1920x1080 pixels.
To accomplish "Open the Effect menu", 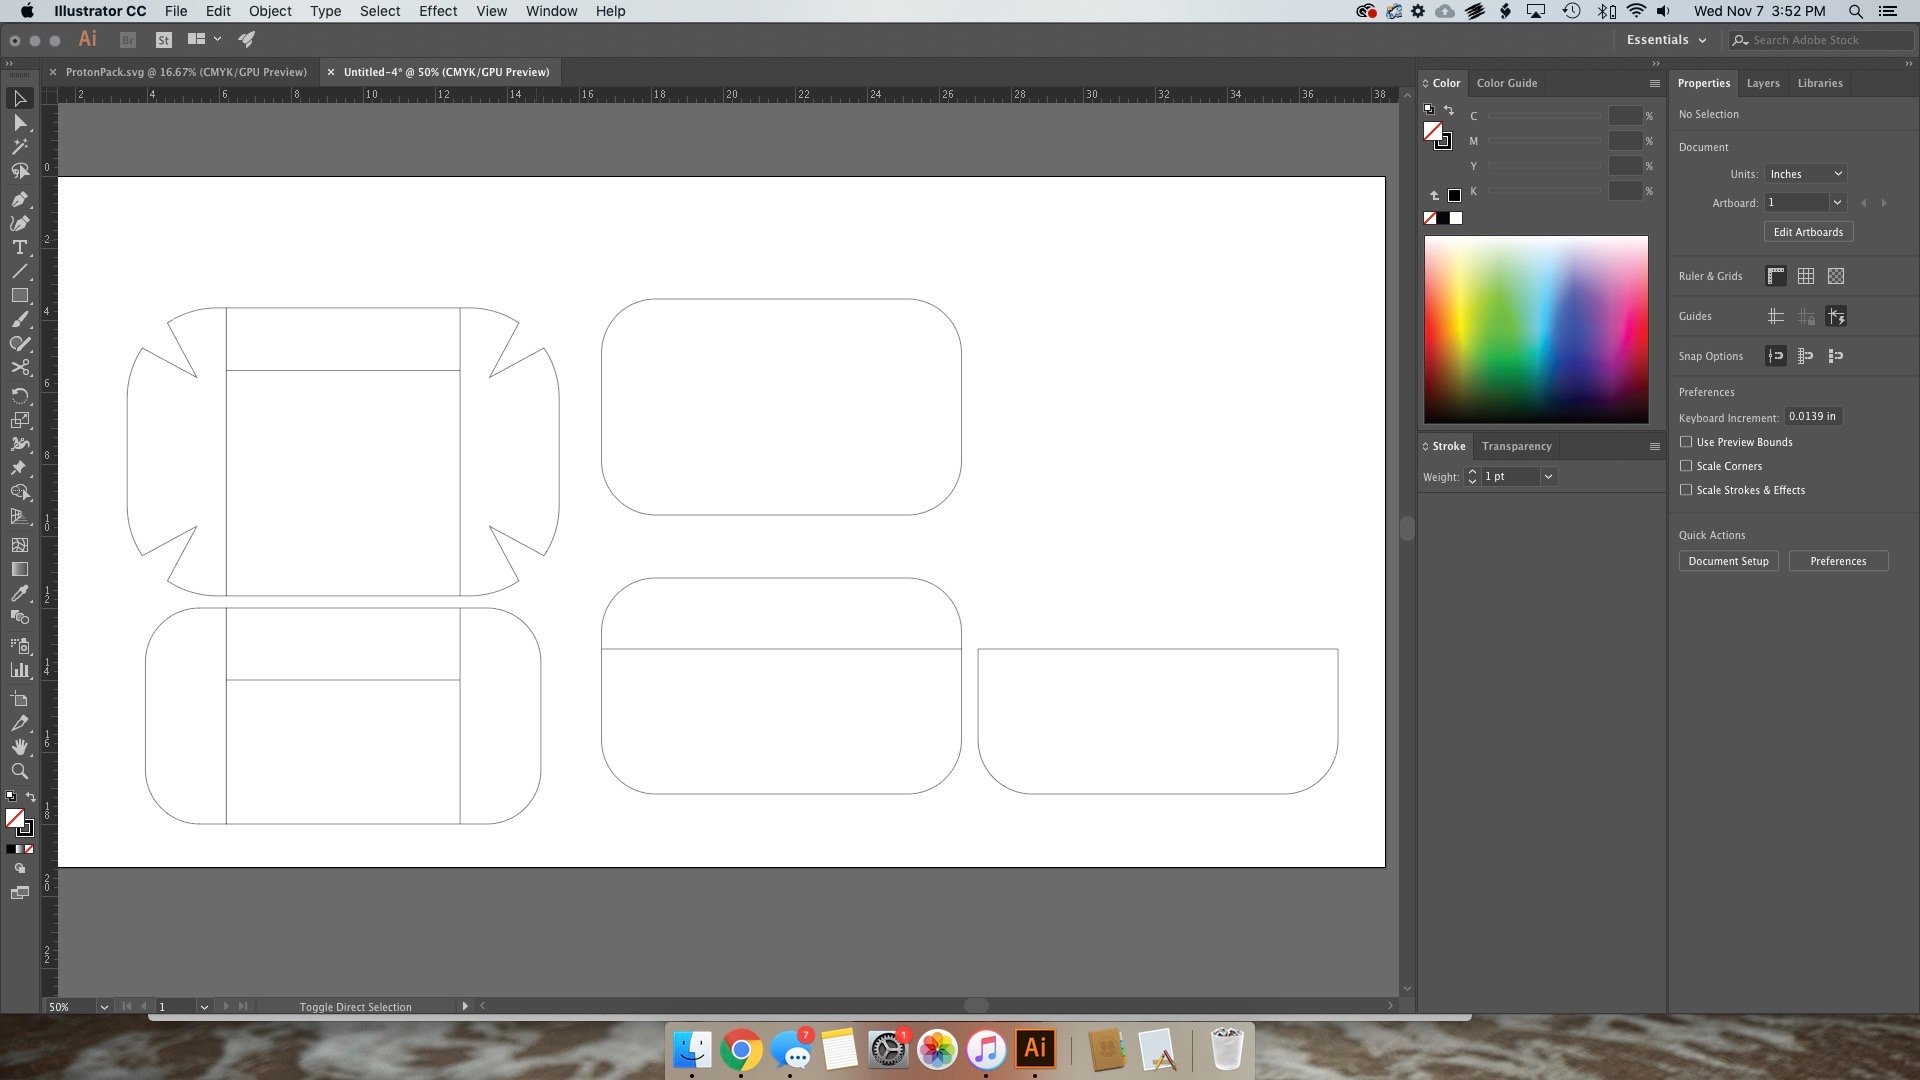I will pos(437,11).
